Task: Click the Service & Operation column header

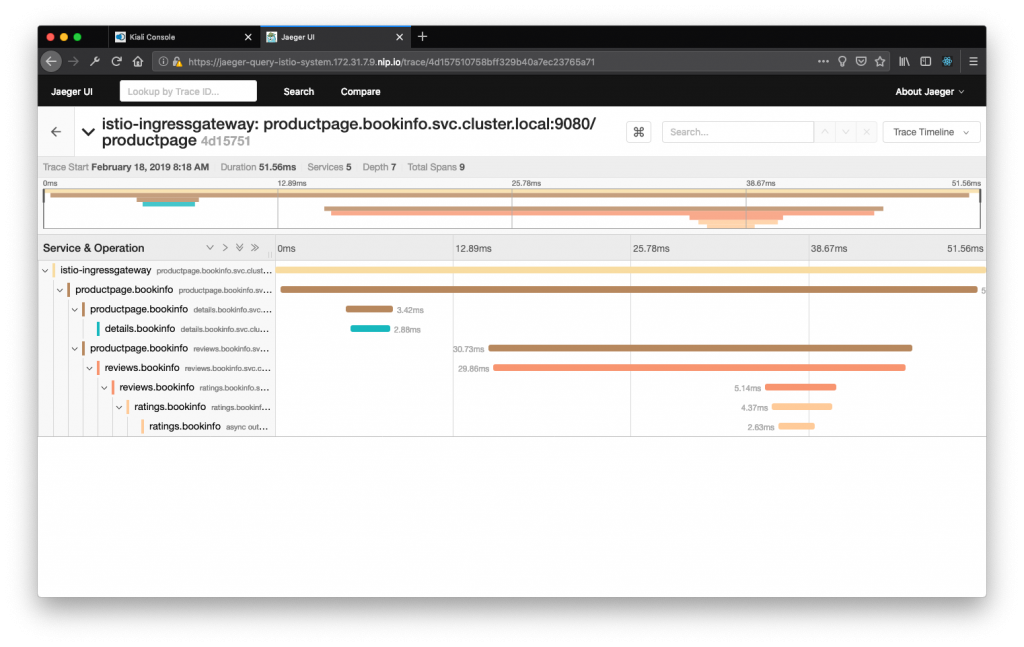Action: 93,248
